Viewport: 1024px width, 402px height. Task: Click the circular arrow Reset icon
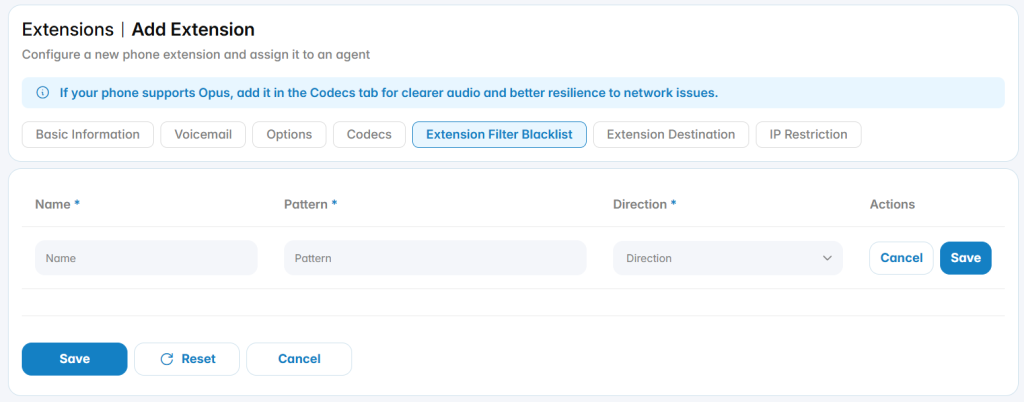click(167, 359)
